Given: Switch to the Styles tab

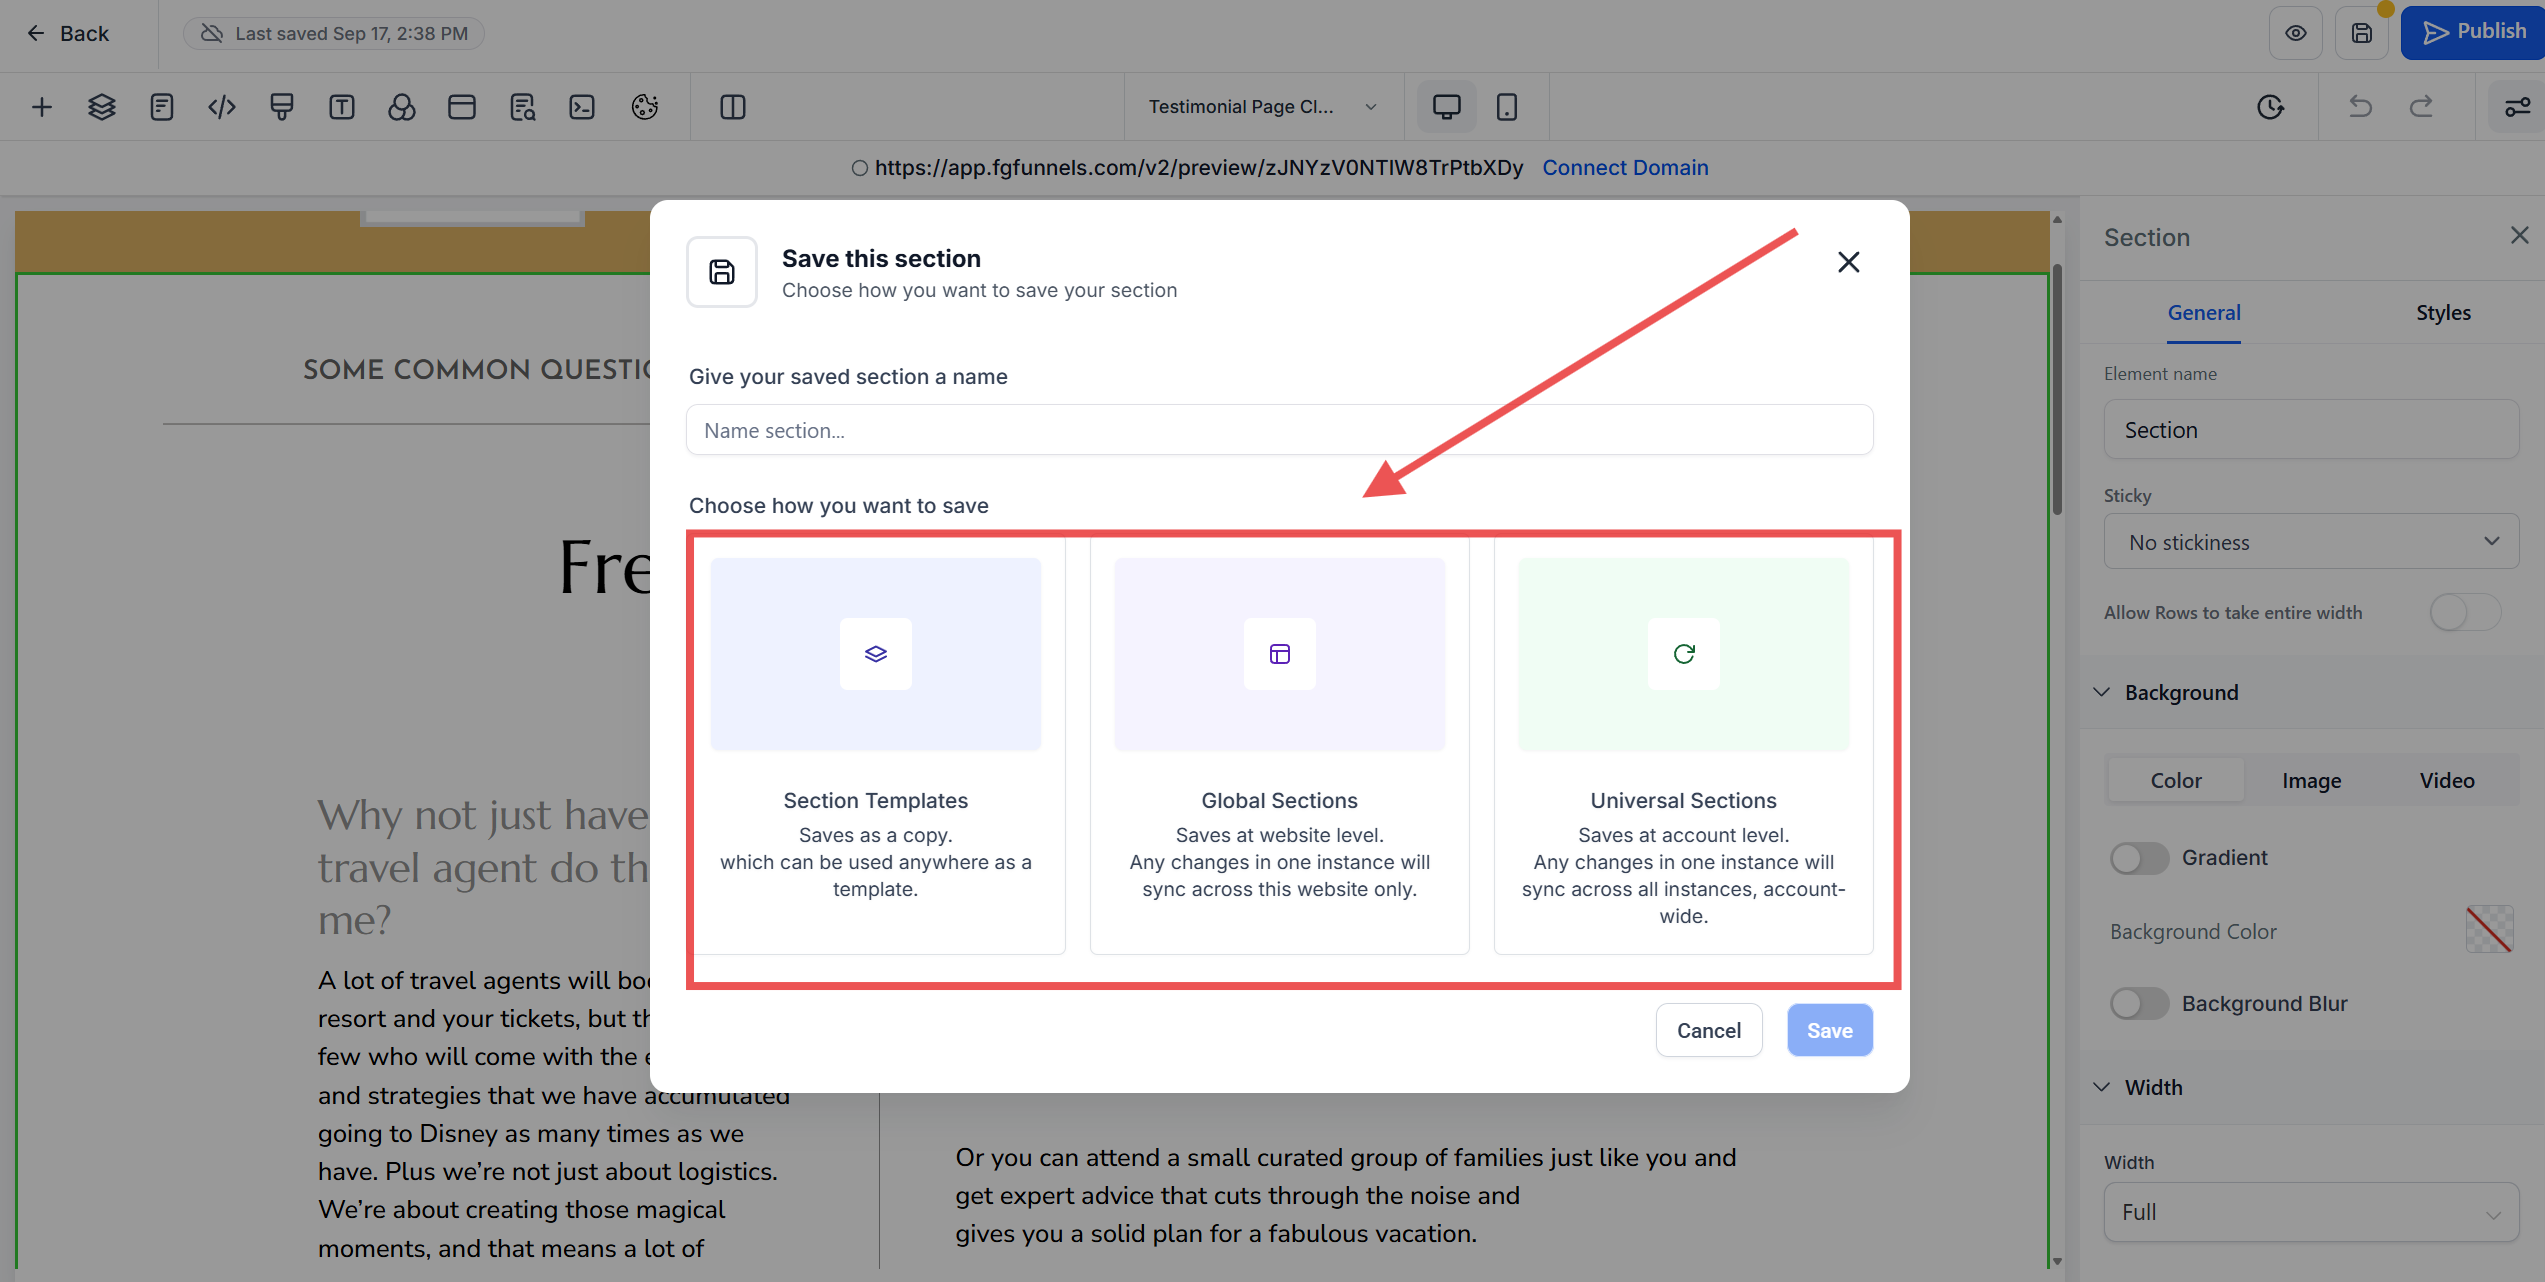Looking at the screenshot, I should coord(2443,313).
